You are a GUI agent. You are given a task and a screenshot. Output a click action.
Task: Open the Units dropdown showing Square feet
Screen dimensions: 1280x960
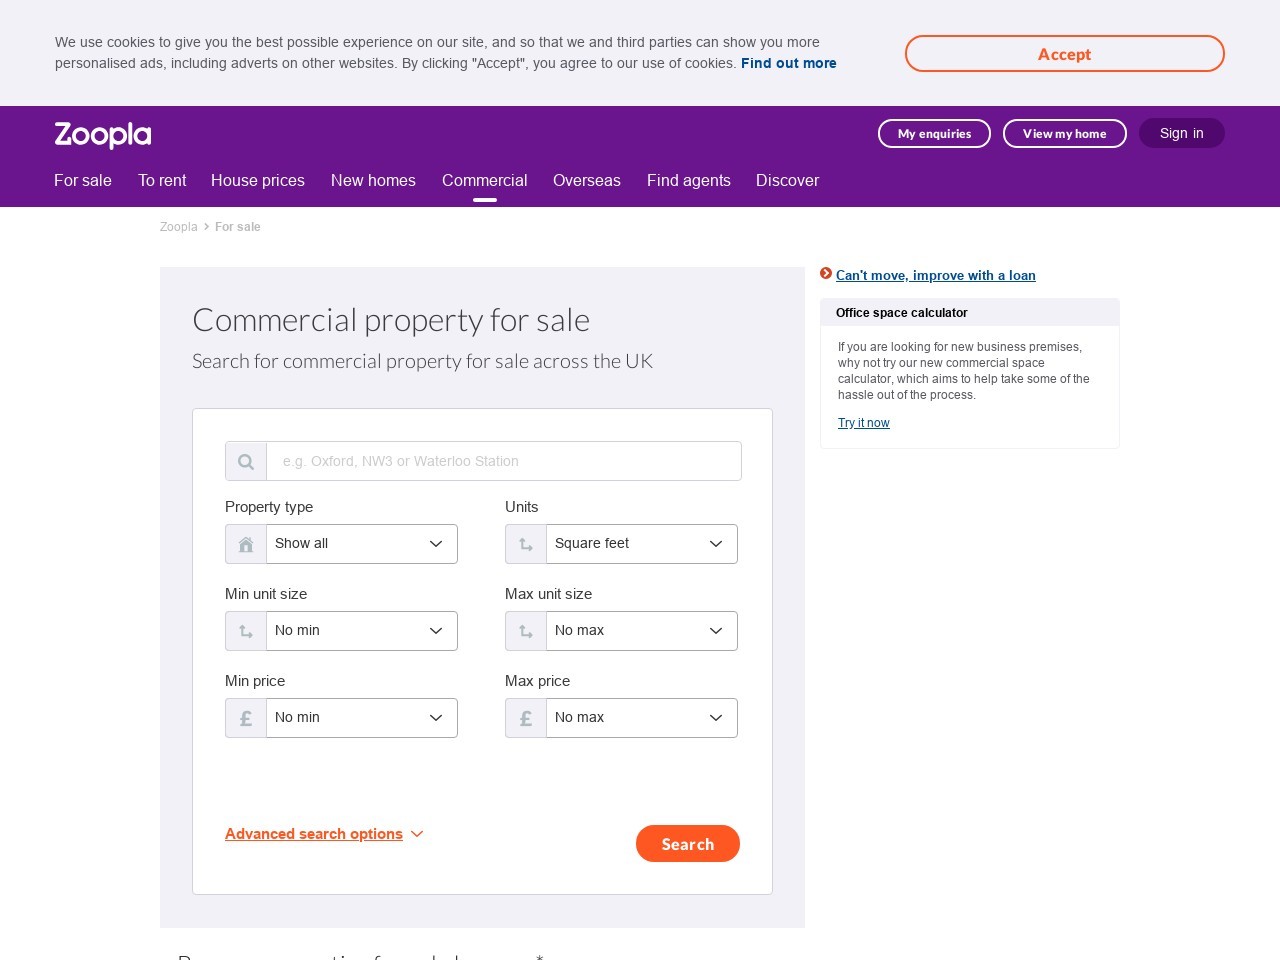[x=641, y=543]
